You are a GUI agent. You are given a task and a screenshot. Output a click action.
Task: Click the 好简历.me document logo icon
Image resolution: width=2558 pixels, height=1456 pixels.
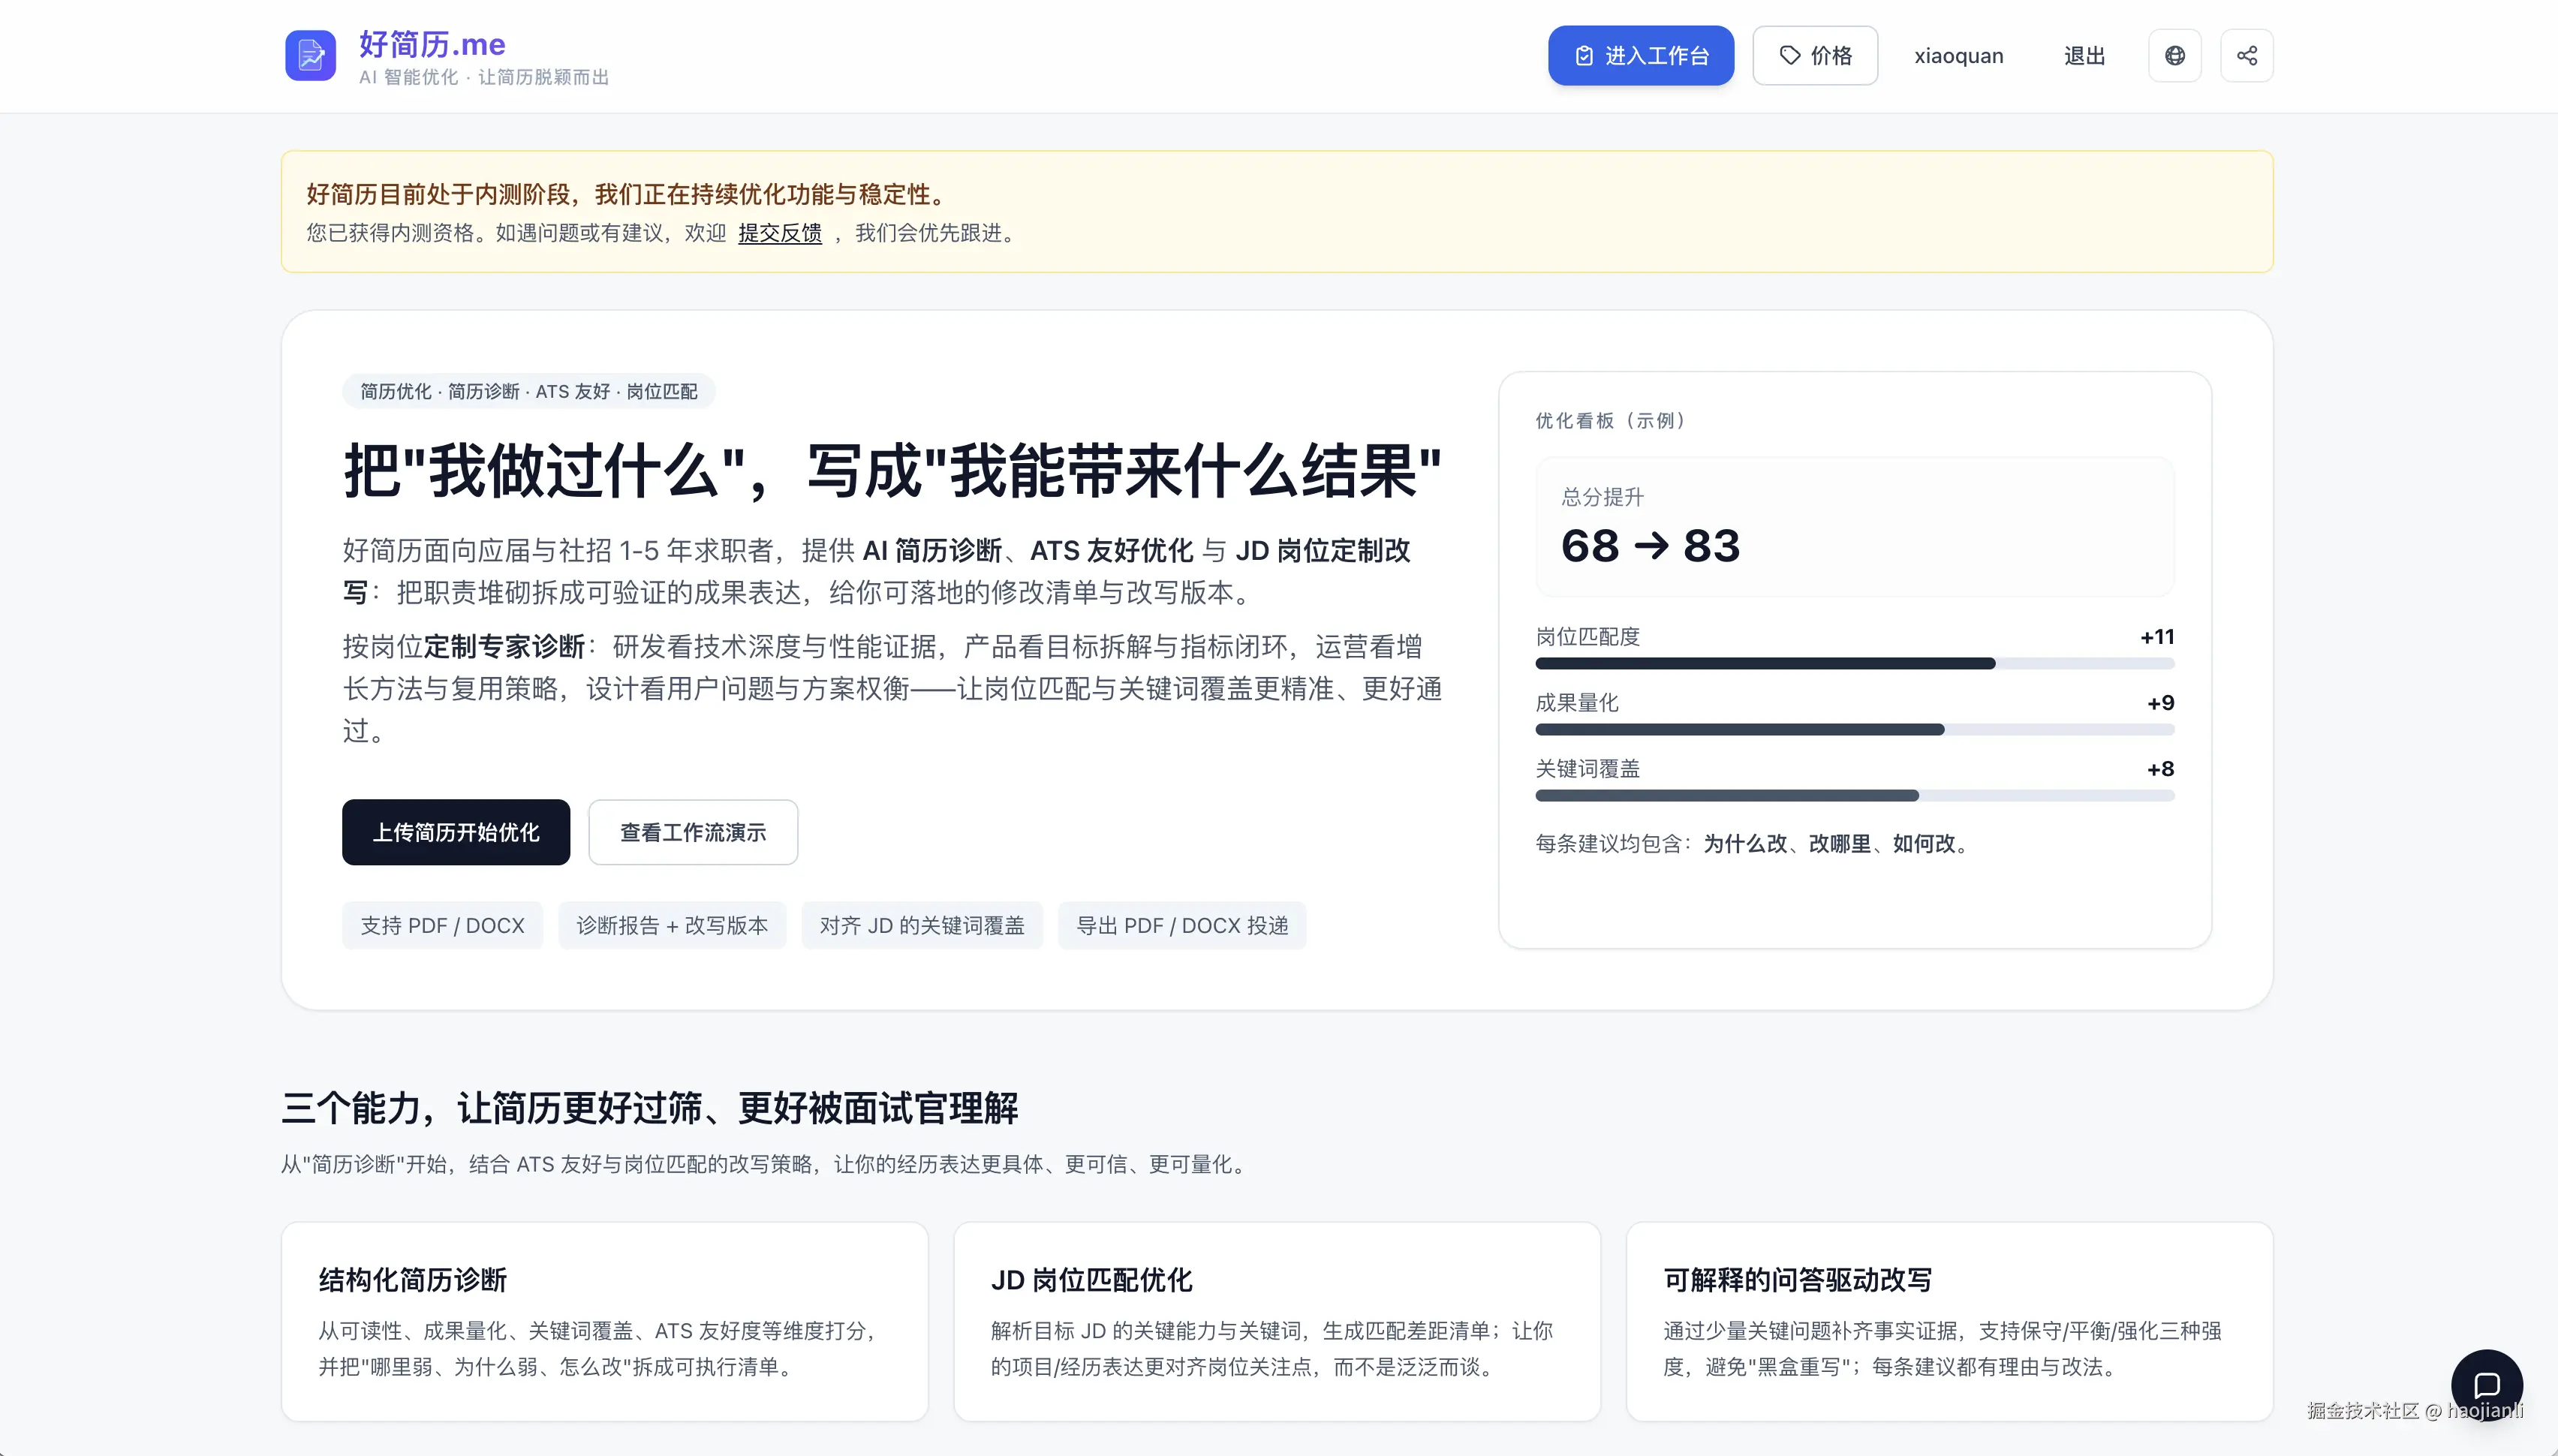tap(310, 56)
